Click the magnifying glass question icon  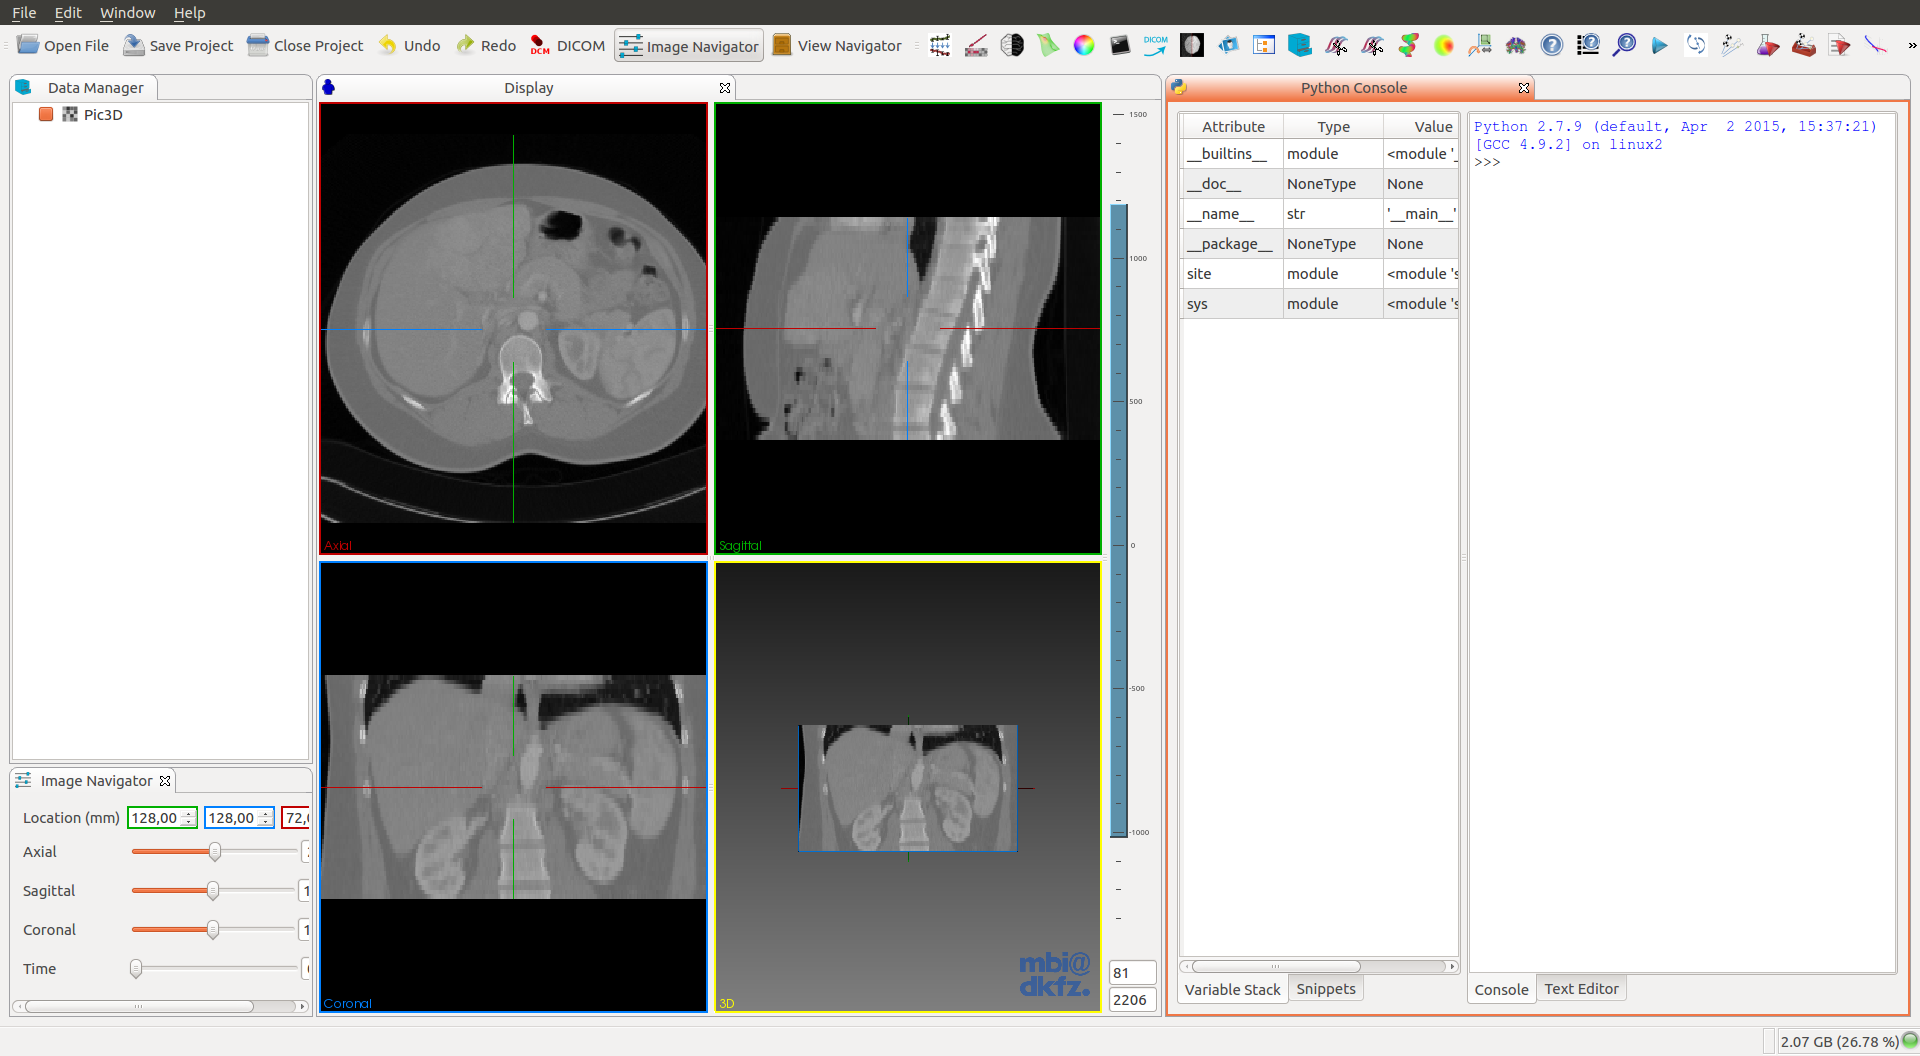[1624, 45]
